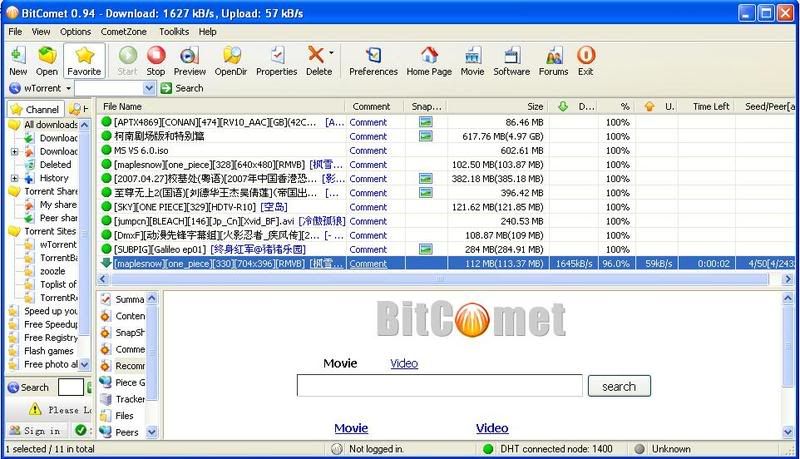The image size is (800, 459).
Task: Switch to the Channel sidebar tab
Action: [x=35, y=109]
